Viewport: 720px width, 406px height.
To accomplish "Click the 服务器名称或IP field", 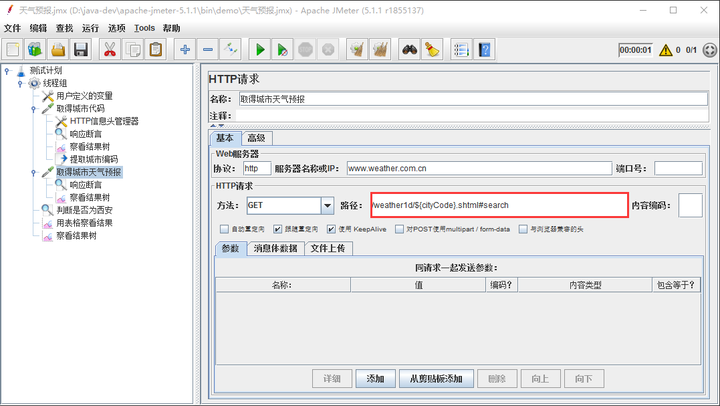I will click(x=479, y=169).
